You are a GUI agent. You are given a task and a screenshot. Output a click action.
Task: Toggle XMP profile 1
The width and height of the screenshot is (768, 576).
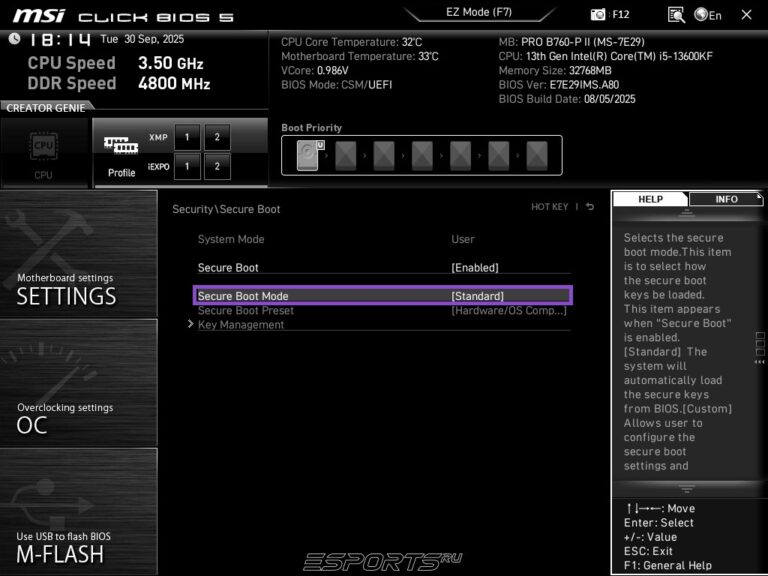point(187,137)
